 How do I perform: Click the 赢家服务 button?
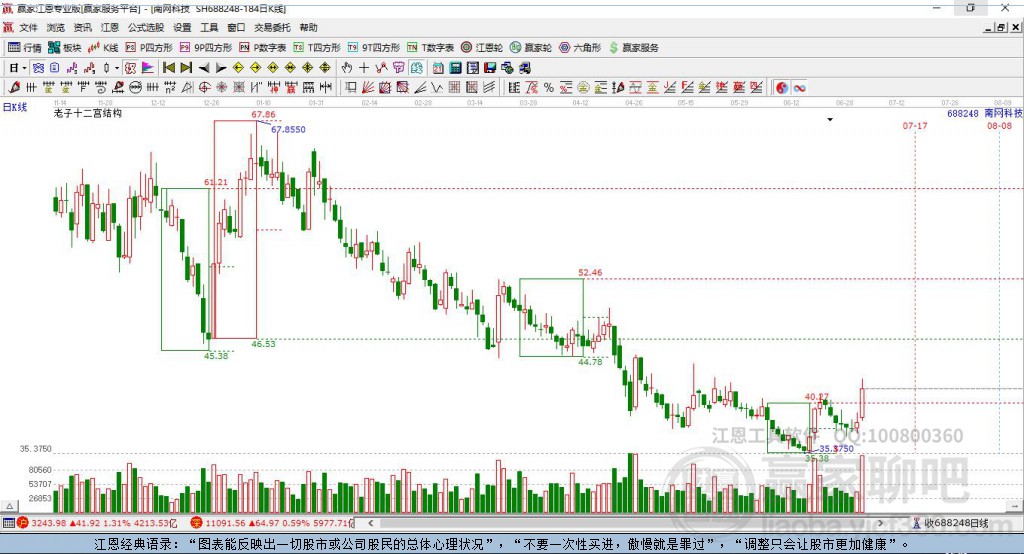pos(633,48)
